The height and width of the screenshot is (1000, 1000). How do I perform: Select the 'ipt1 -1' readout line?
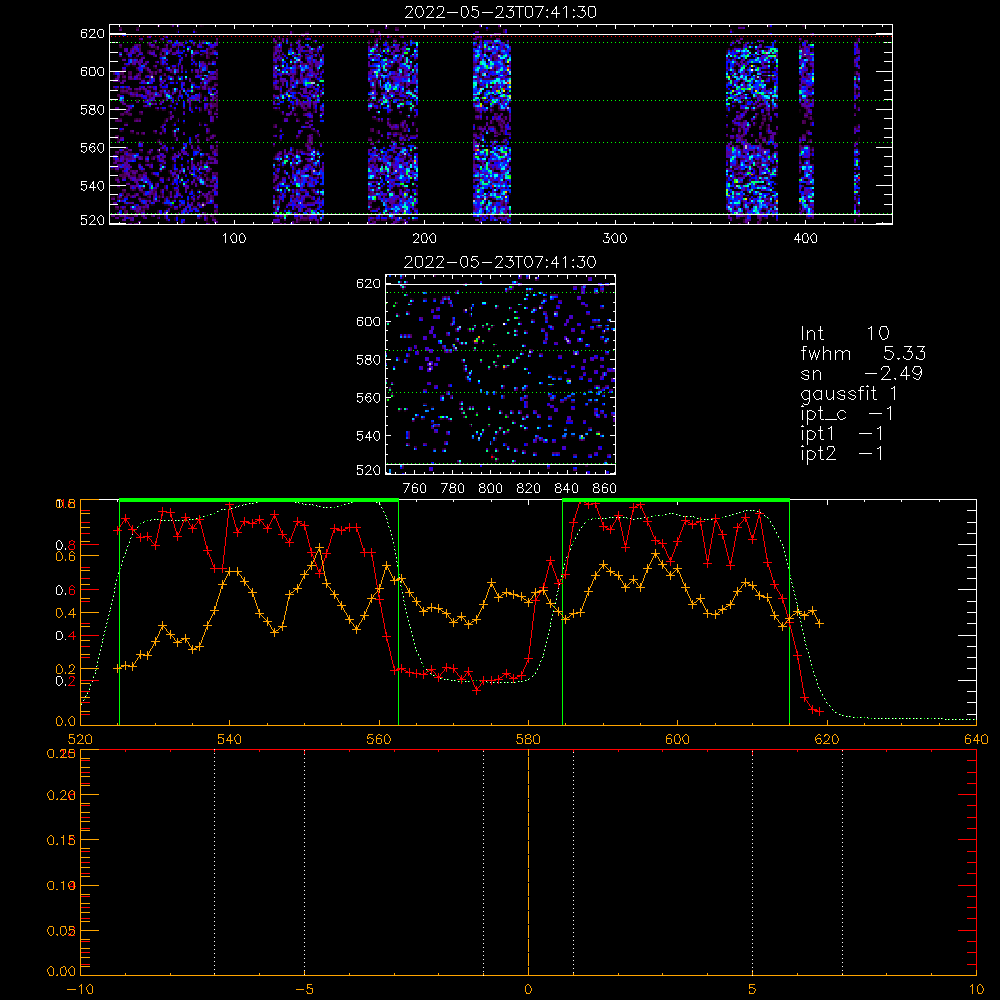(x=842, y=434)
